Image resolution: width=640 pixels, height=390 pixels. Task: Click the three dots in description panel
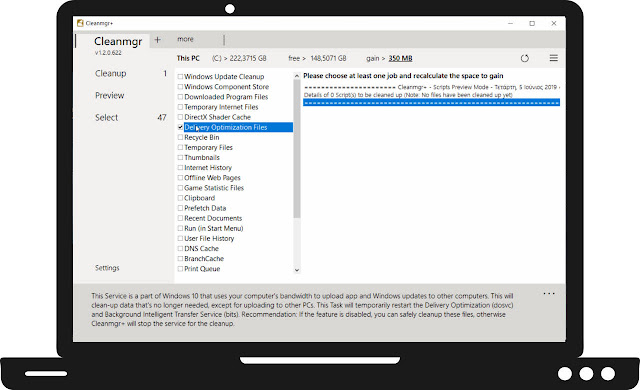[x=549, y=294]
